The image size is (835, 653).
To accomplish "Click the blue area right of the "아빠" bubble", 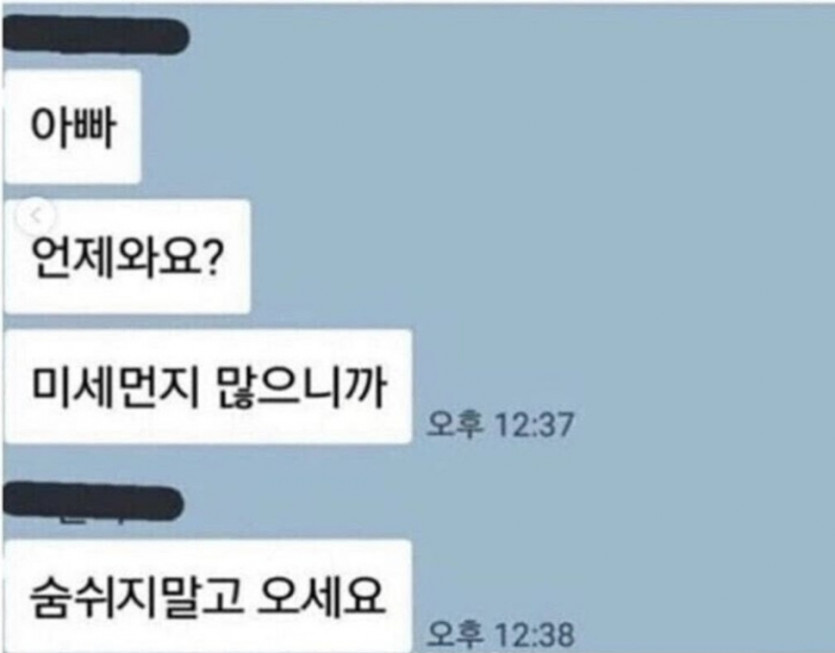I will [x=479, y=127].
